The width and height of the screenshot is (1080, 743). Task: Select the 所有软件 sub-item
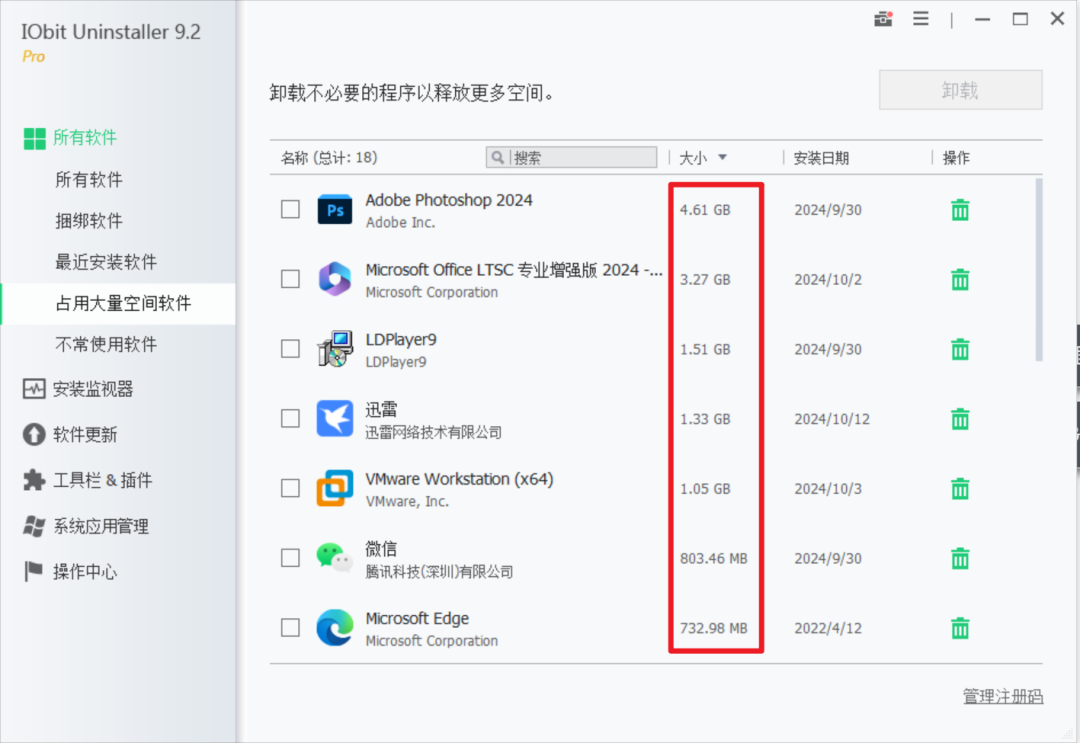(89, 180)
